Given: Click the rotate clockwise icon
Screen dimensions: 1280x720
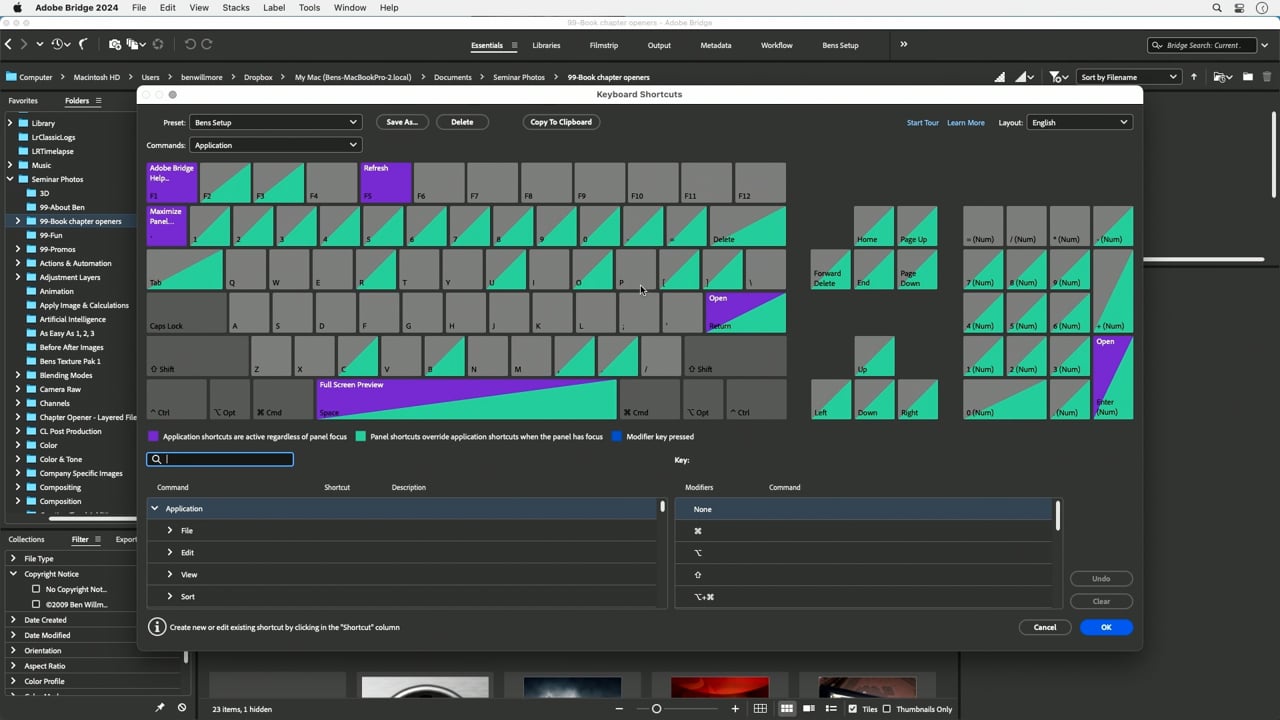Looking at the screenshot, I should click(207, 44).
